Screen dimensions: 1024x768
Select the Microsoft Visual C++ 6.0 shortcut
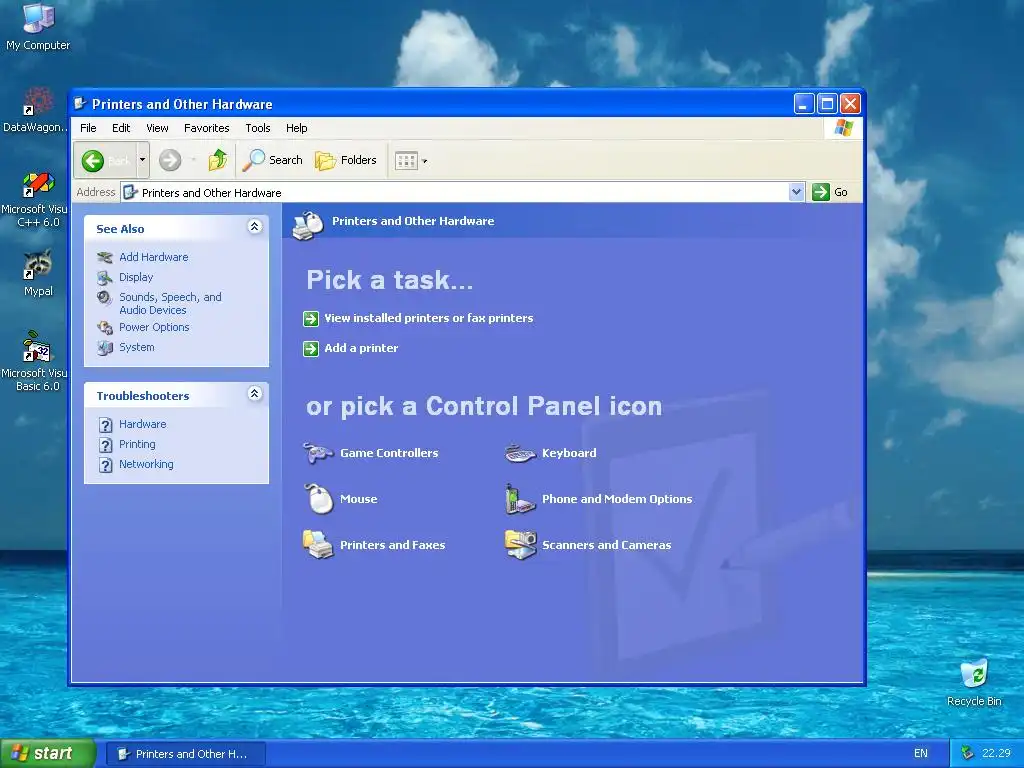35,200
